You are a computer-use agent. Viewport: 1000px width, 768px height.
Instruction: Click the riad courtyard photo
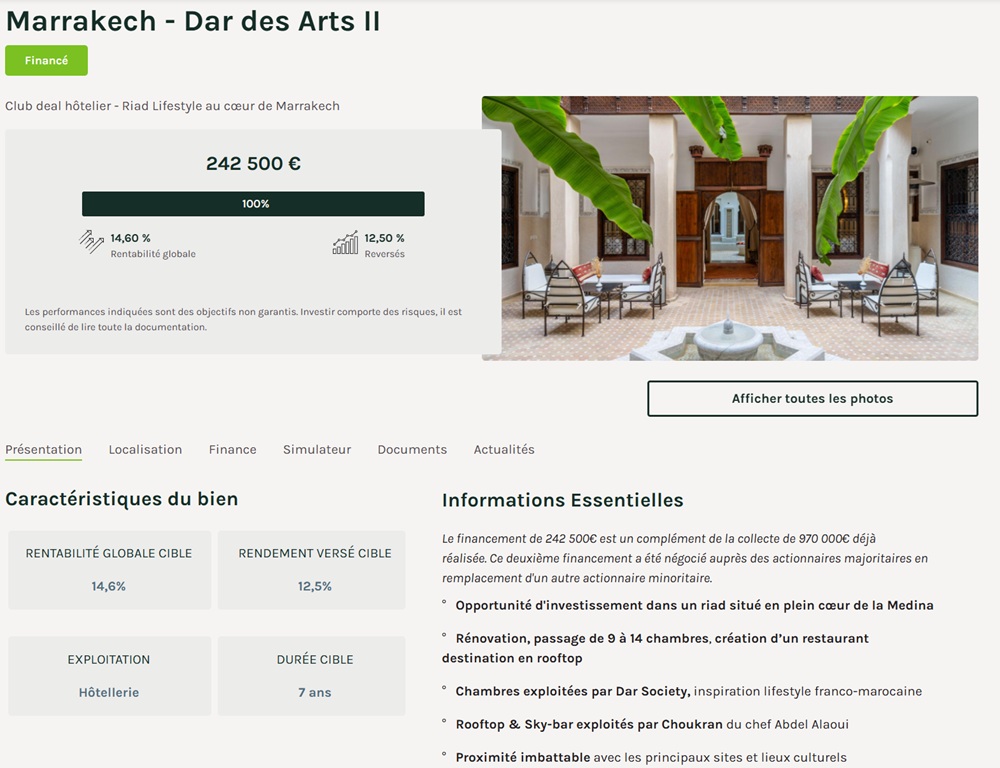[x=729, y=228]
